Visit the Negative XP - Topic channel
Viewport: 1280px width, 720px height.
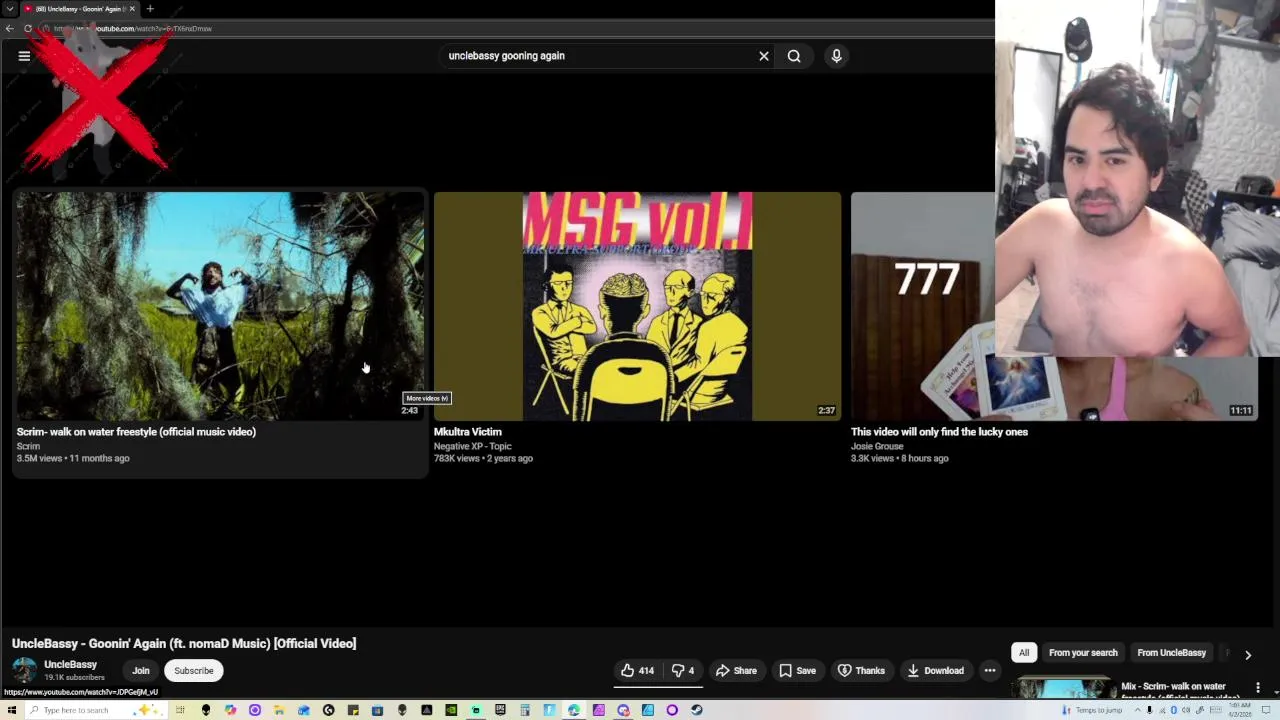[472, 446]
